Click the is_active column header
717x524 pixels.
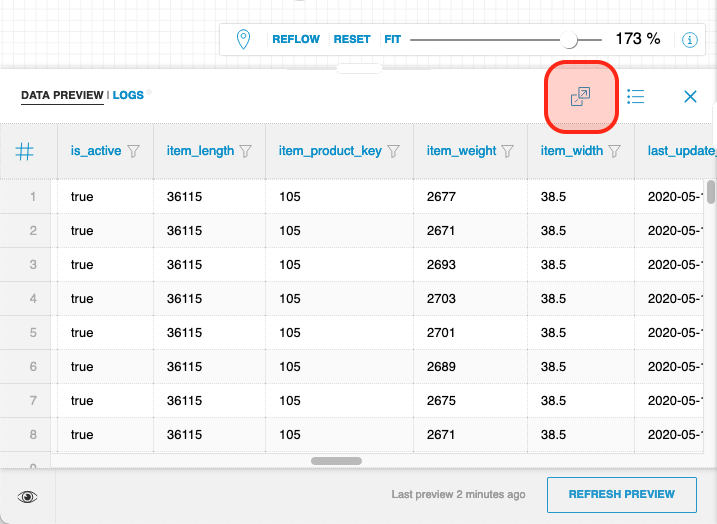(x=96, y=151)
